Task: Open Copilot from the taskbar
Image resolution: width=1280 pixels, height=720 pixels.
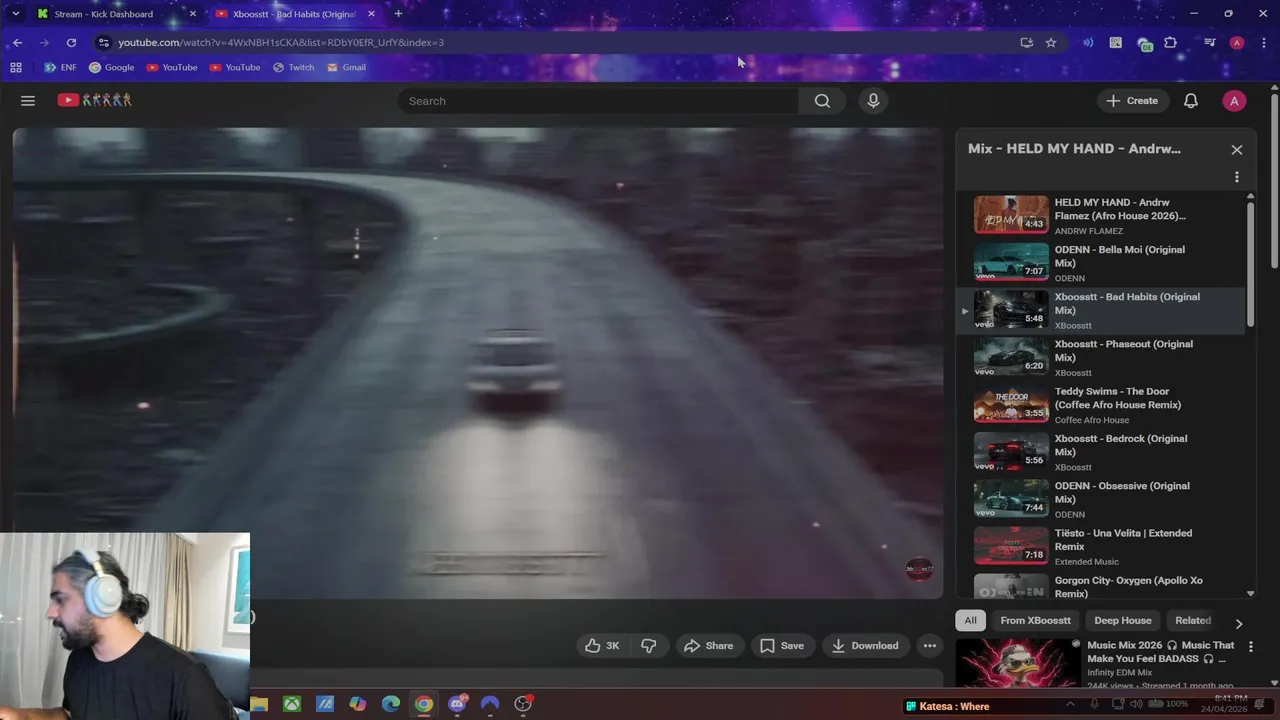Action: [x=358, y=704]
